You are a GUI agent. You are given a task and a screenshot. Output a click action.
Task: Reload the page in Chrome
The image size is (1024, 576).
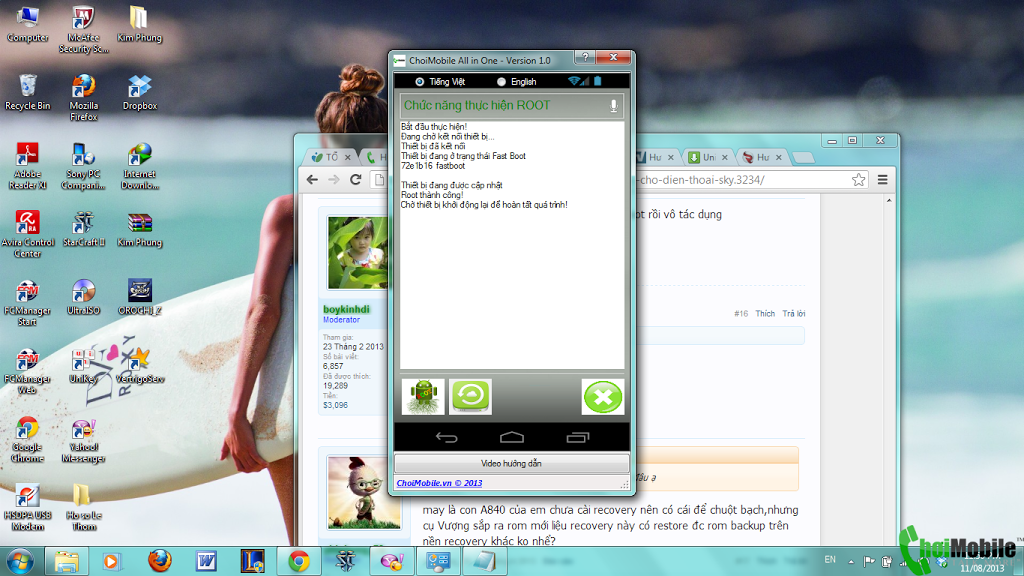[x=356, y=180]
